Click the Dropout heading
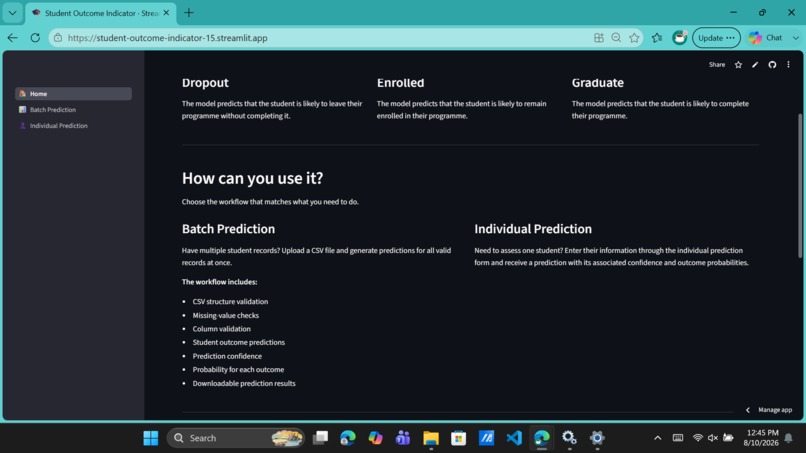 pyautogui.click(x=205, y=83)
